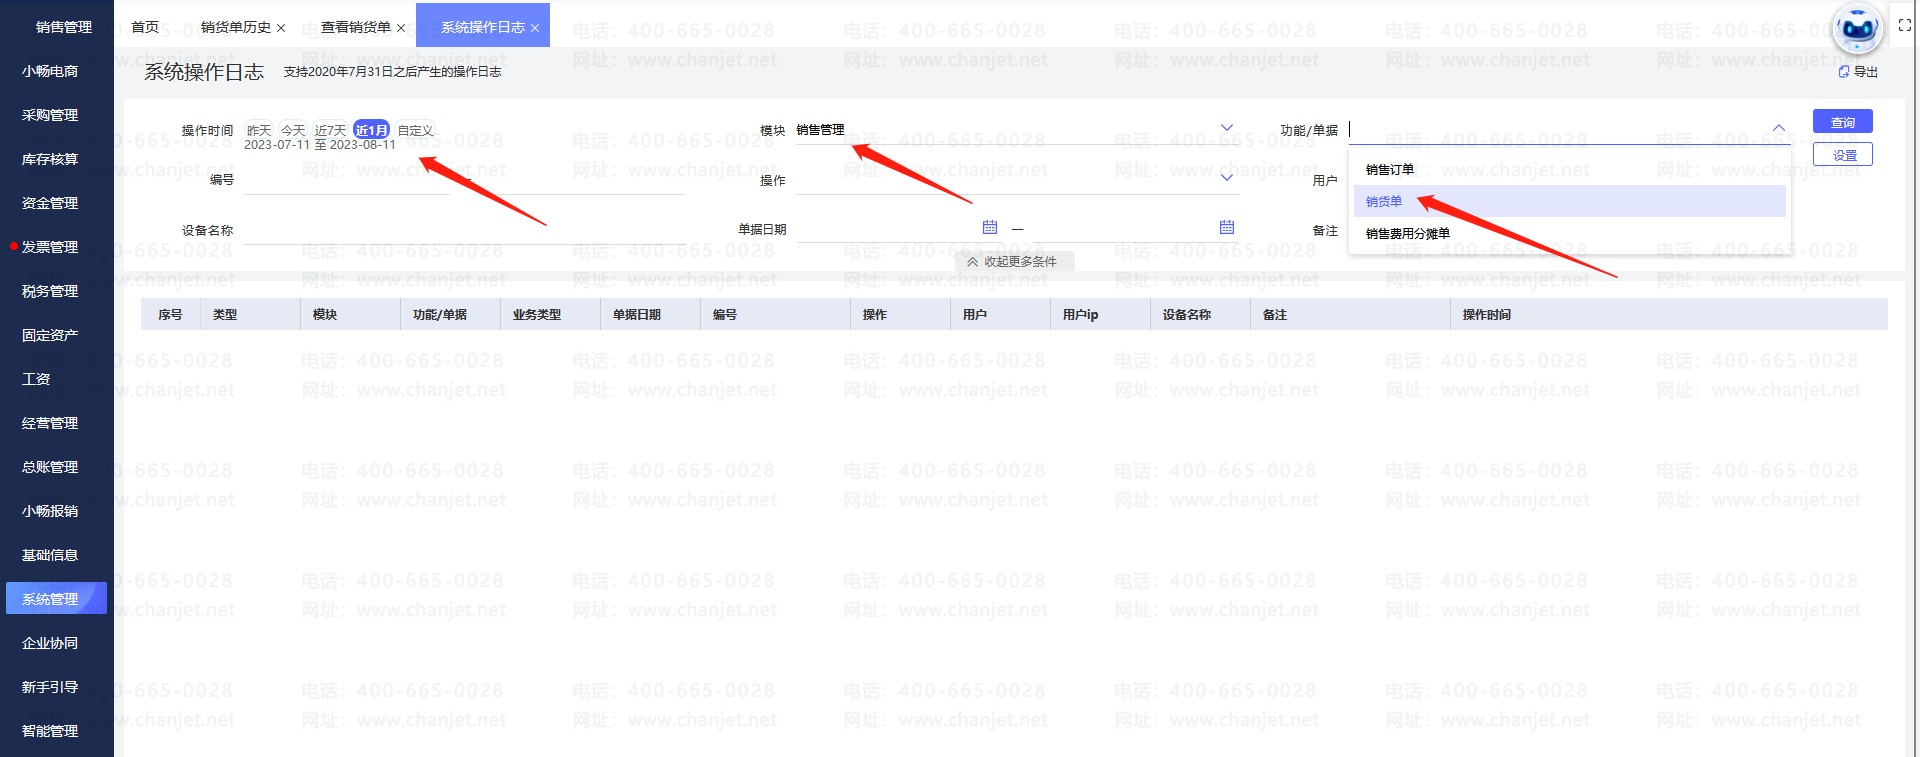1920x757 pixels.
Task: Select the 近1月 time range
Action: pos(371,130)
